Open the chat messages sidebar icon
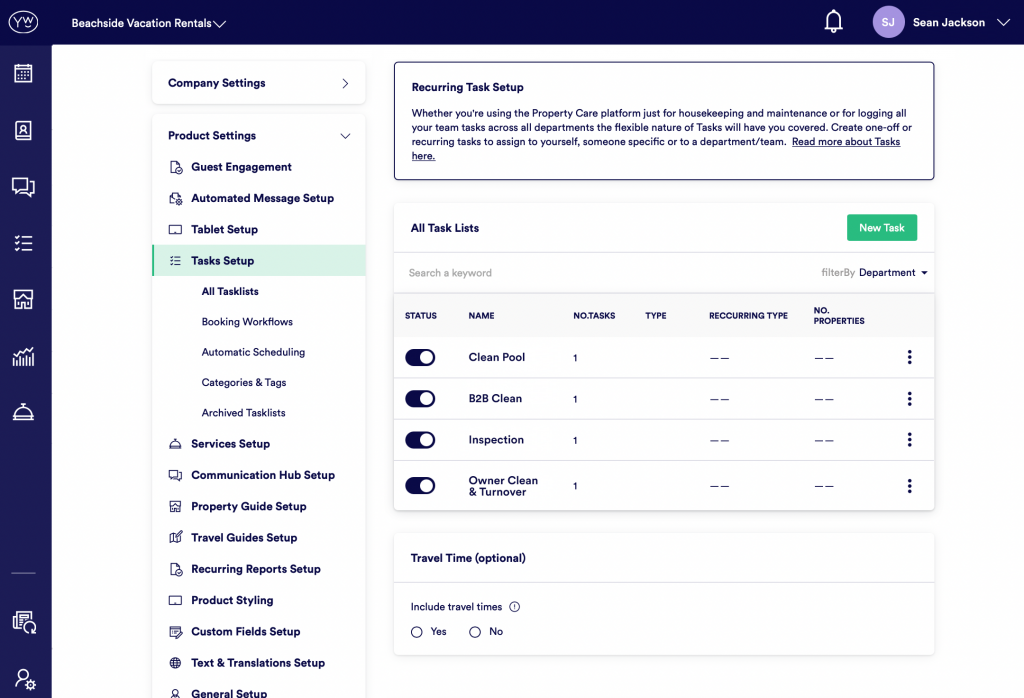Image resolution: width=1024 pixels, height=698 pixels. (23, 187)
